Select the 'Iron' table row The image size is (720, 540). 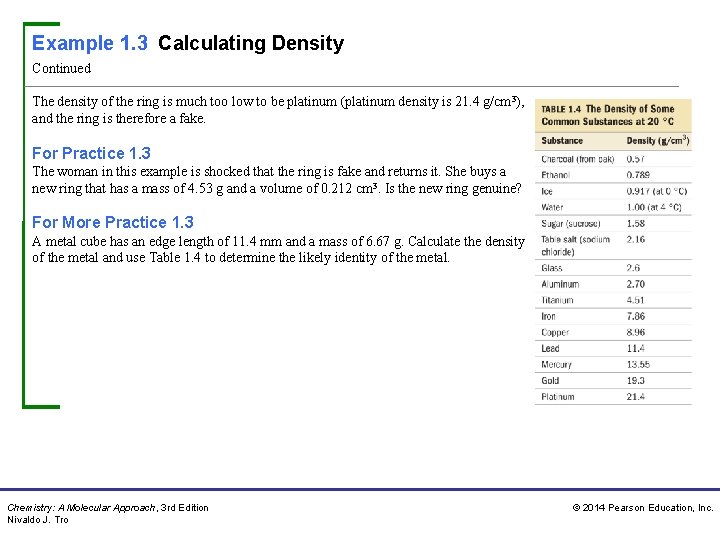coord(613,316)
